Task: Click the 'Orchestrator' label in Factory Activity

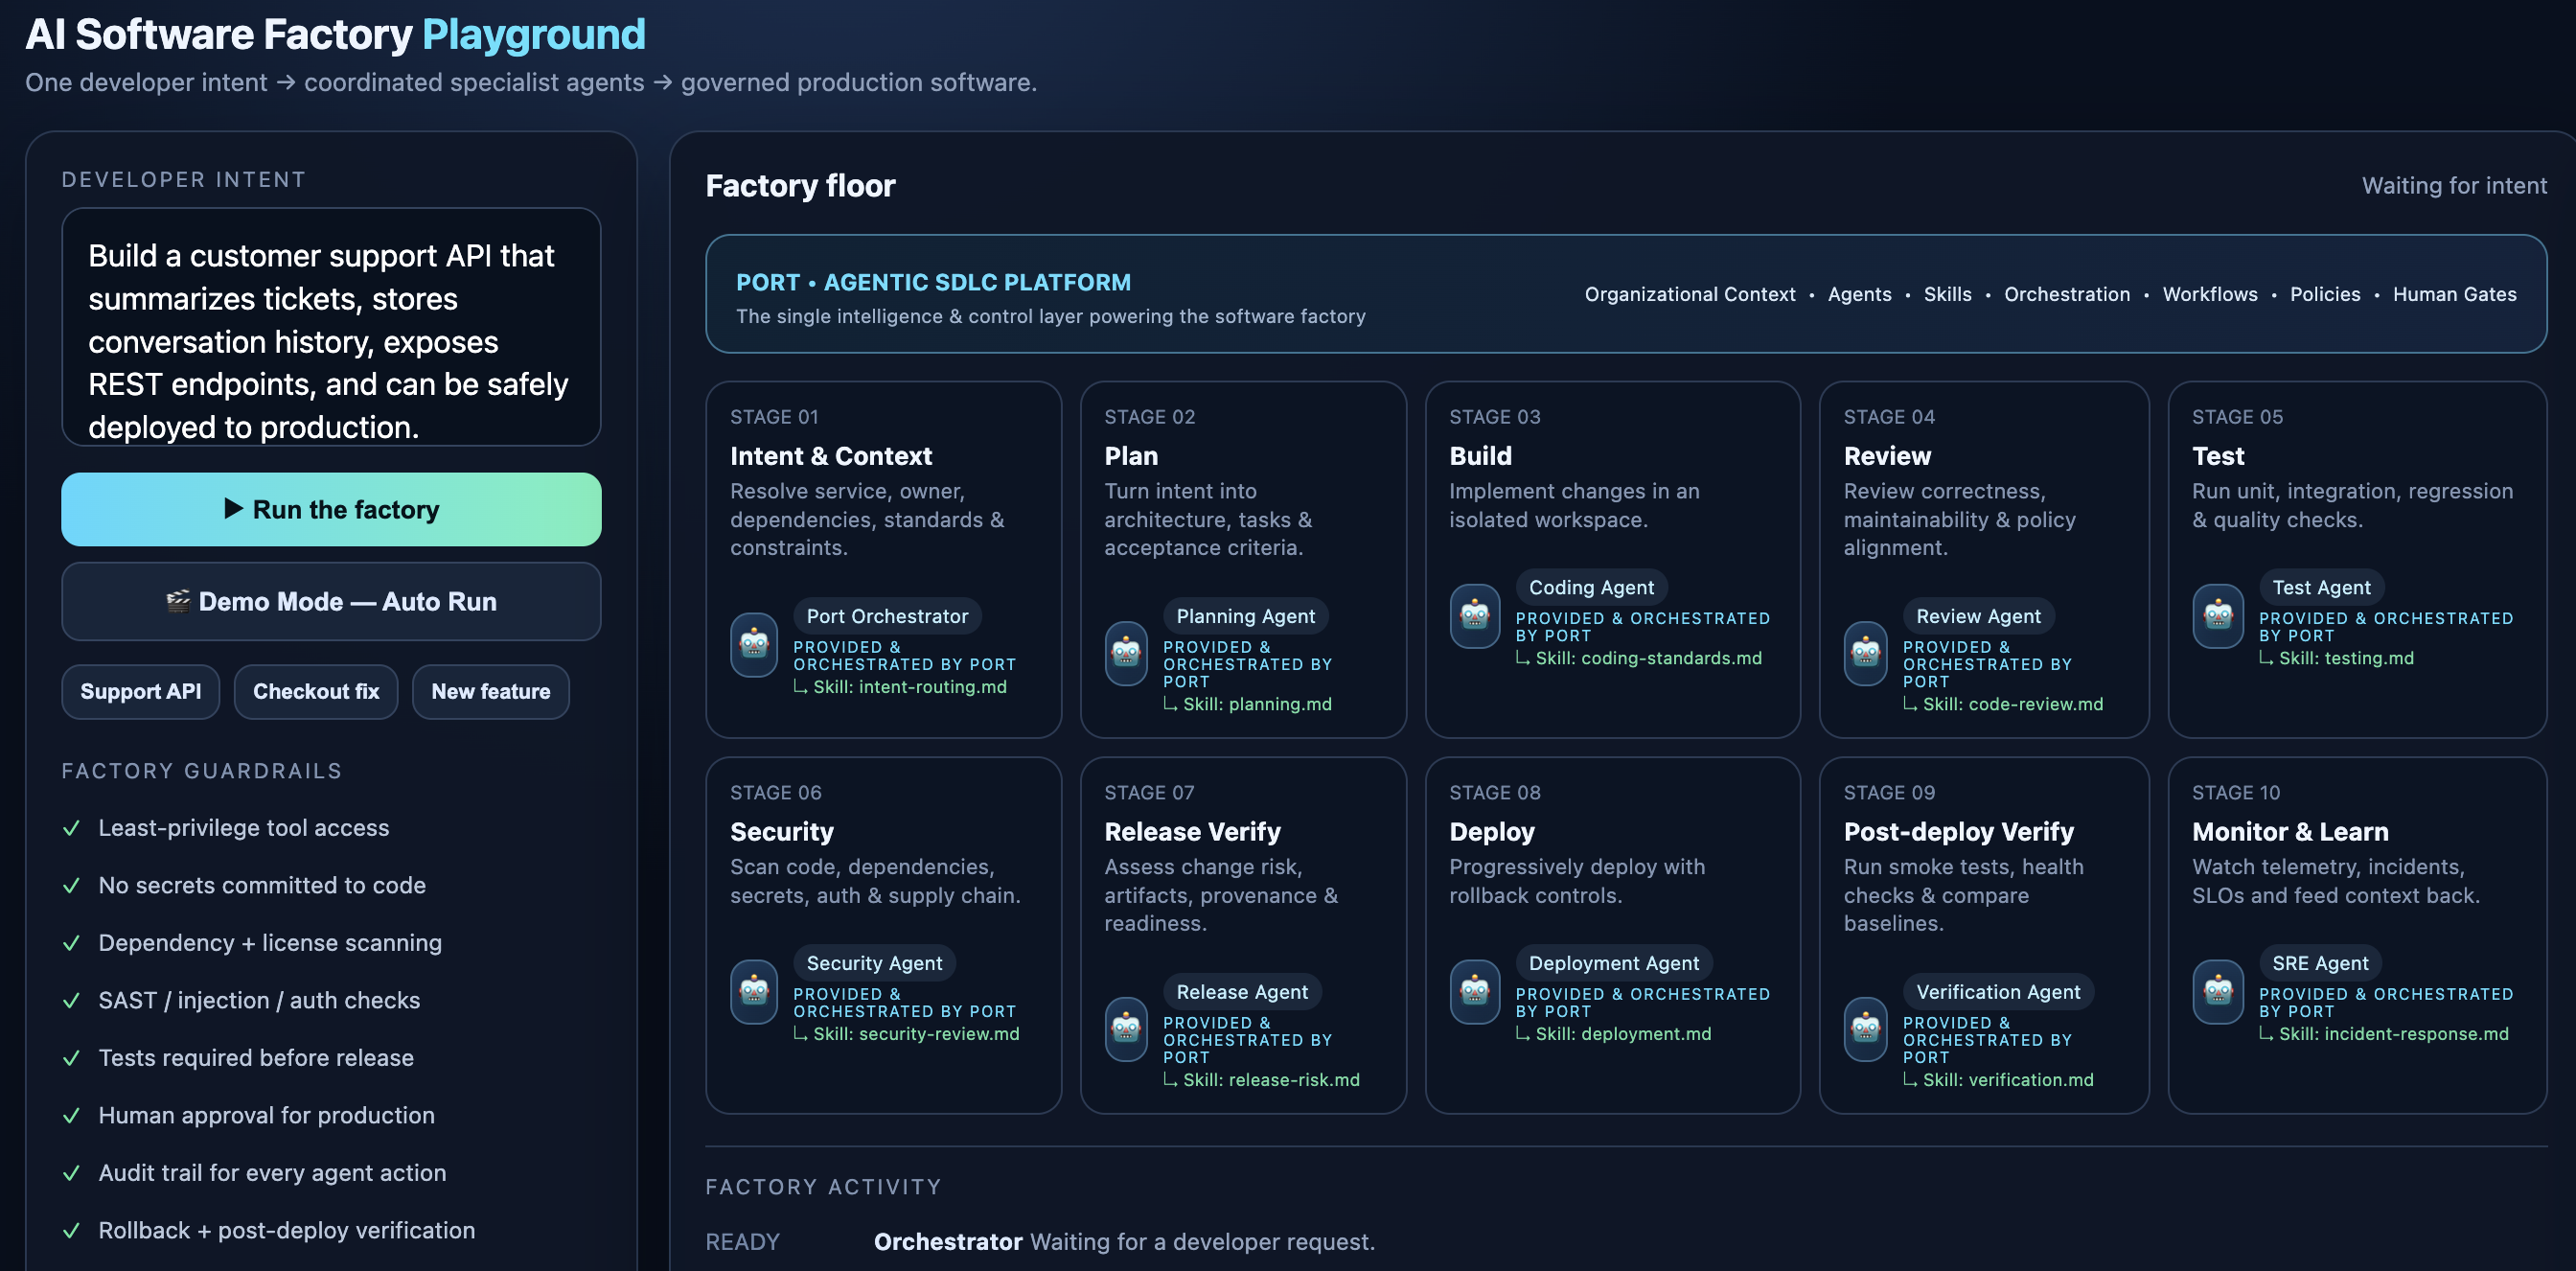Action: [x=948, y=1243]
